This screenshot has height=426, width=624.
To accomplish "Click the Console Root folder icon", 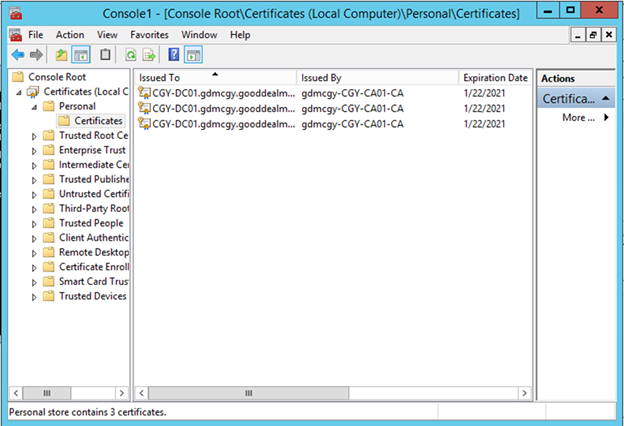I will point(18,77).
